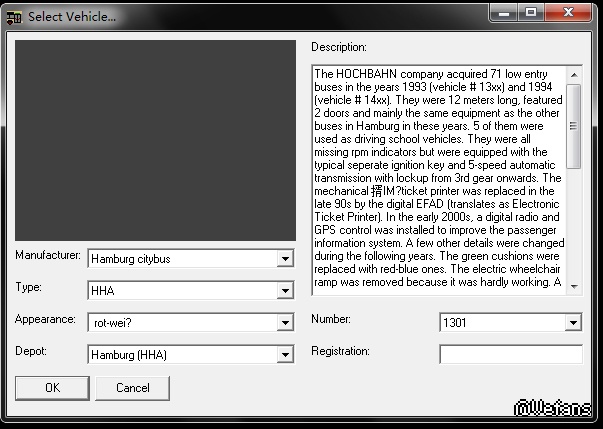Expand the Depot dropdown arrow
This screenshot has height=429, width=603.
tap(286, 355)
